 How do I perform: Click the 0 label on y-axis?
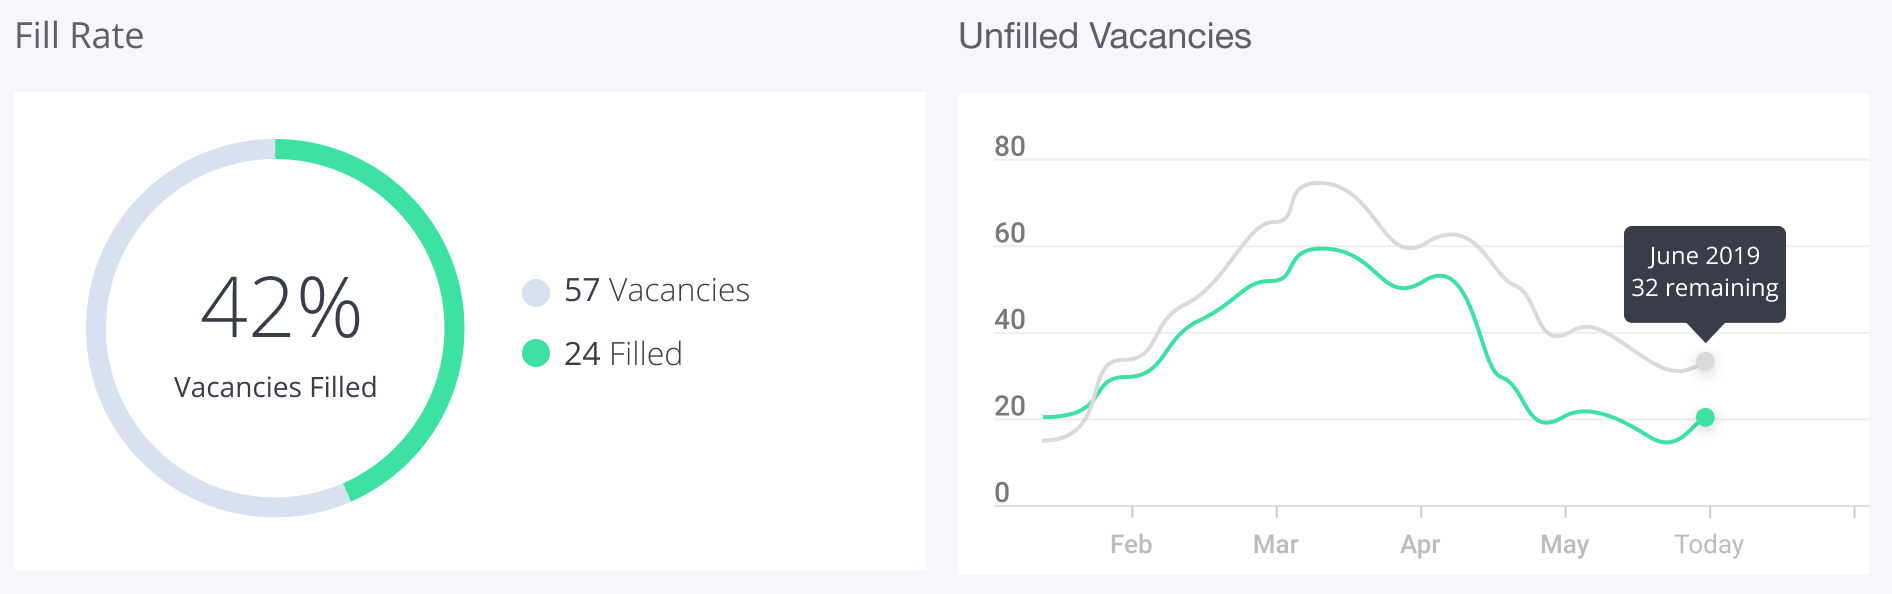[x=1002, y=492]
